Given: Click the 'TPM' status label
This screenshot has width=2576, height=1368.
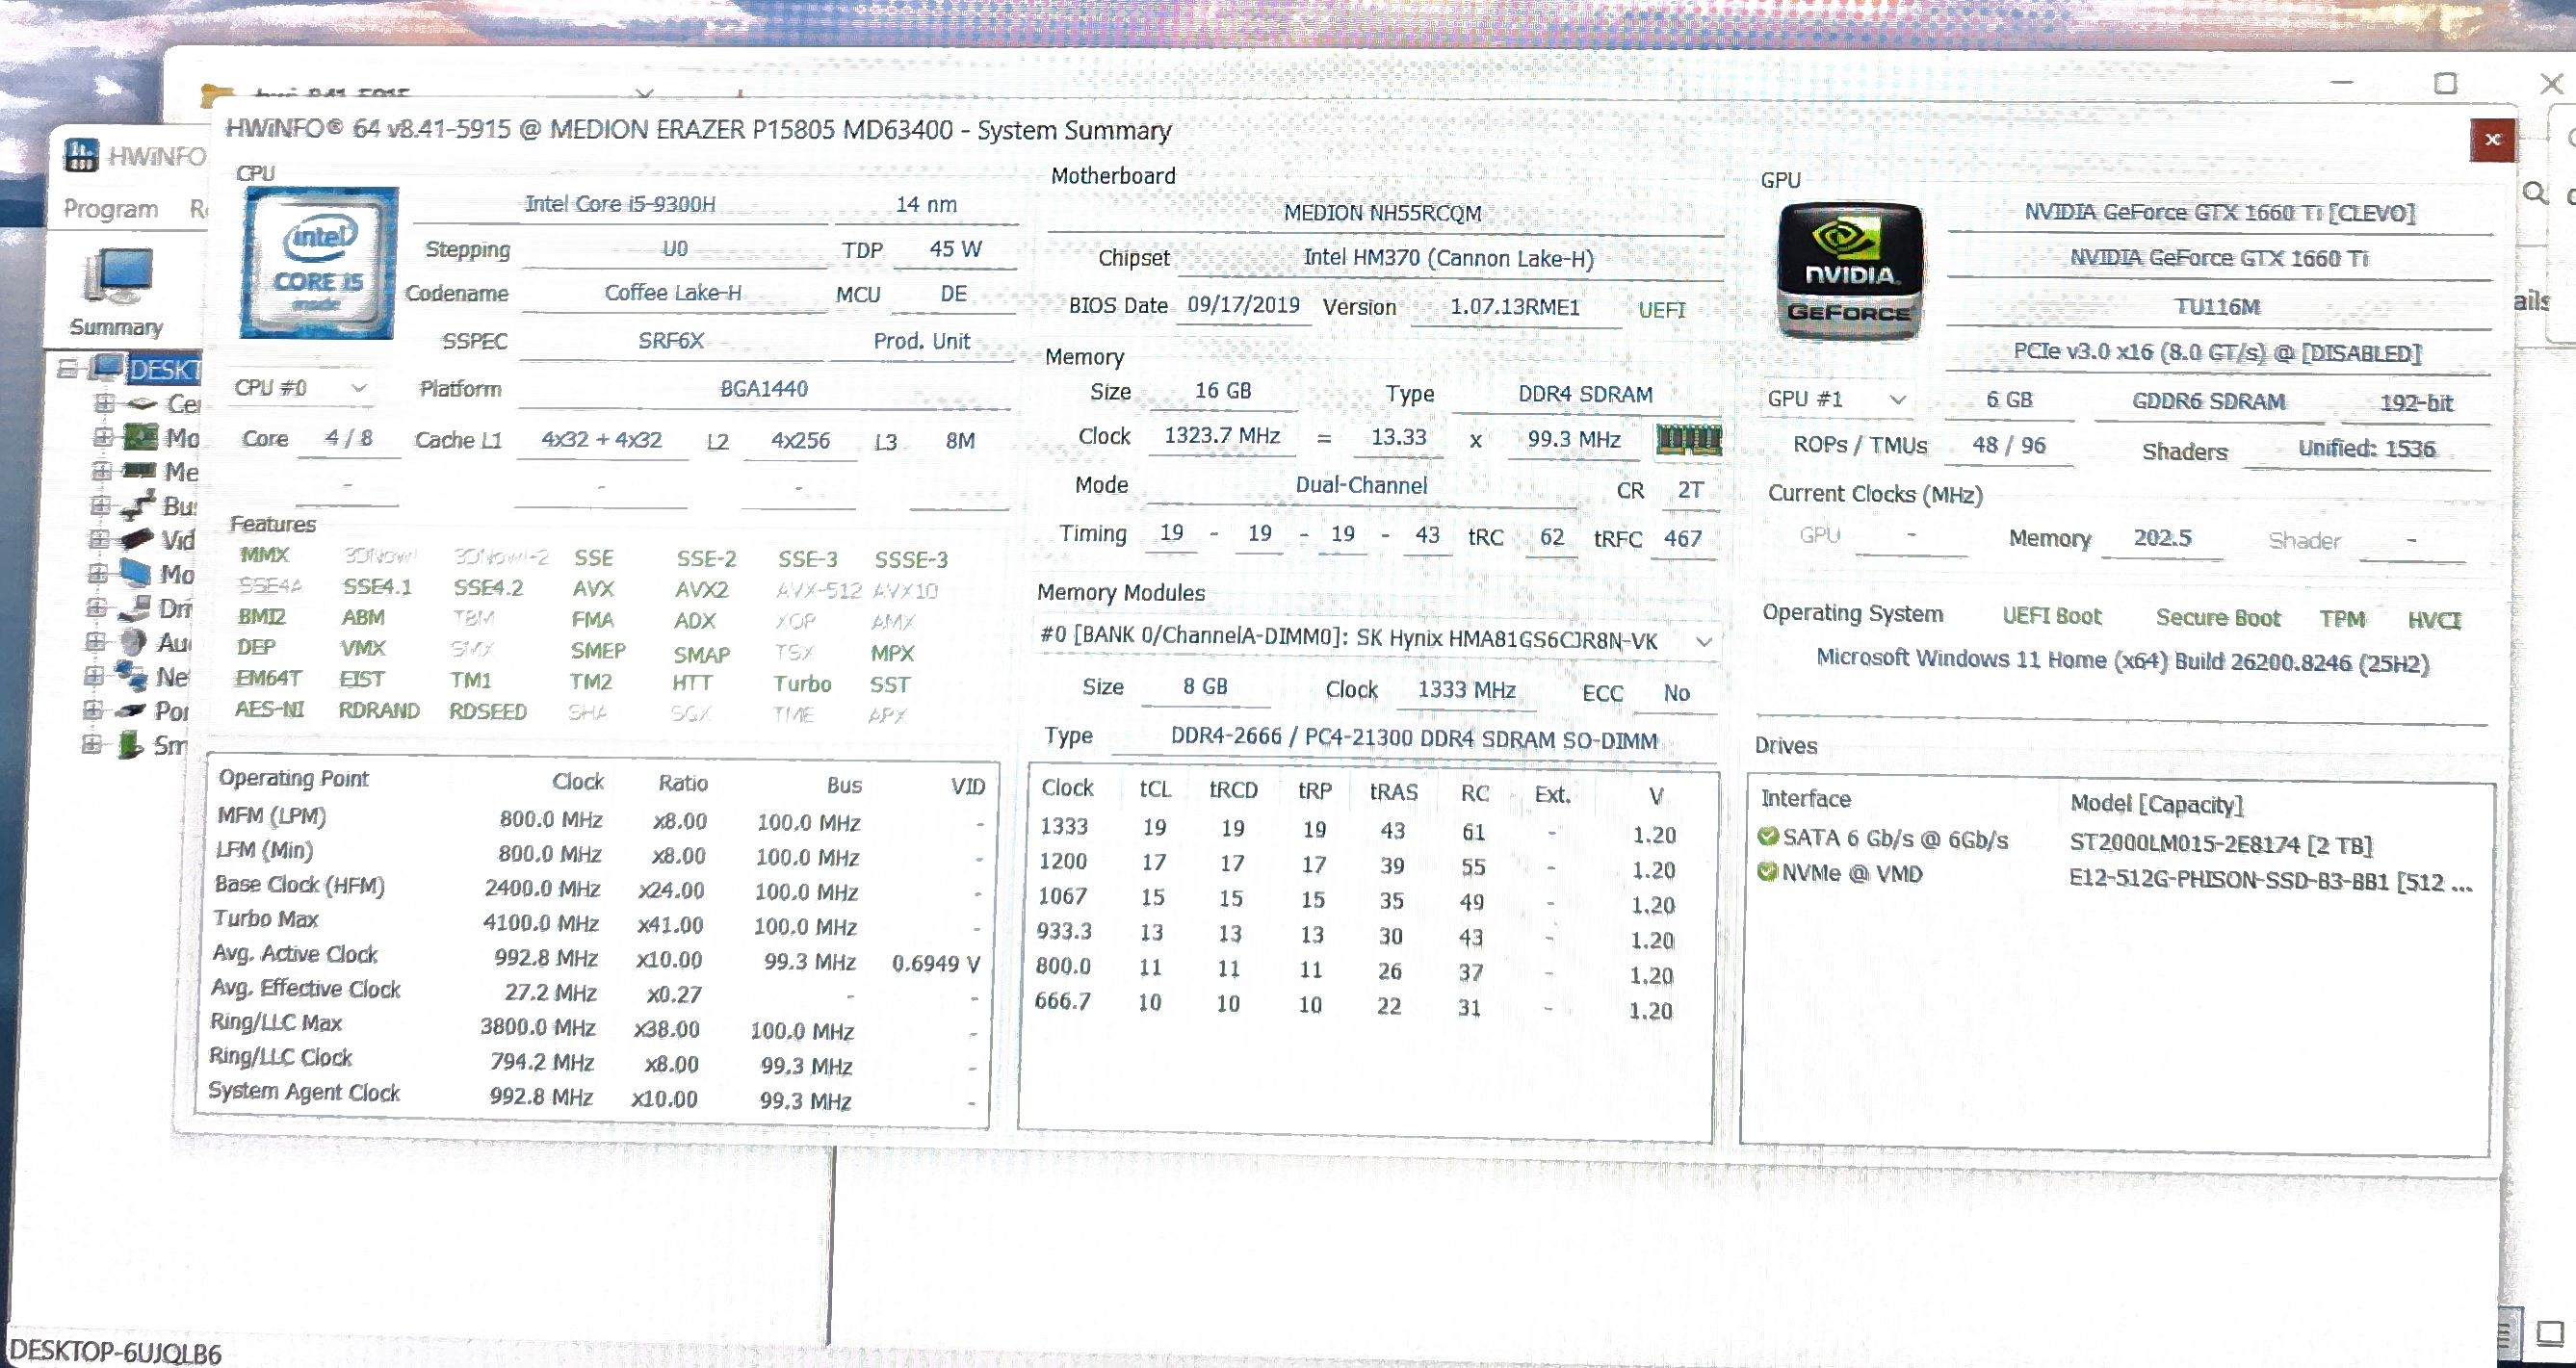Looking at the screenshot, I should [x=2342, y=619].
